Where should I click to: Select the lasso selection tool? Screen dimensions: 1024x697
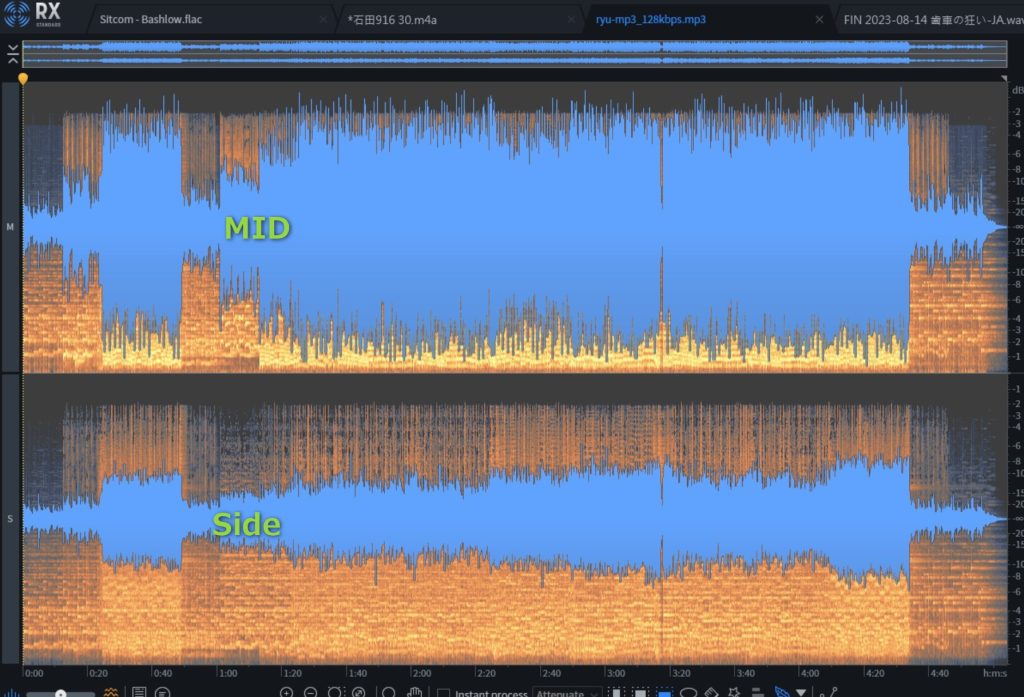click(x=688, y=692)
